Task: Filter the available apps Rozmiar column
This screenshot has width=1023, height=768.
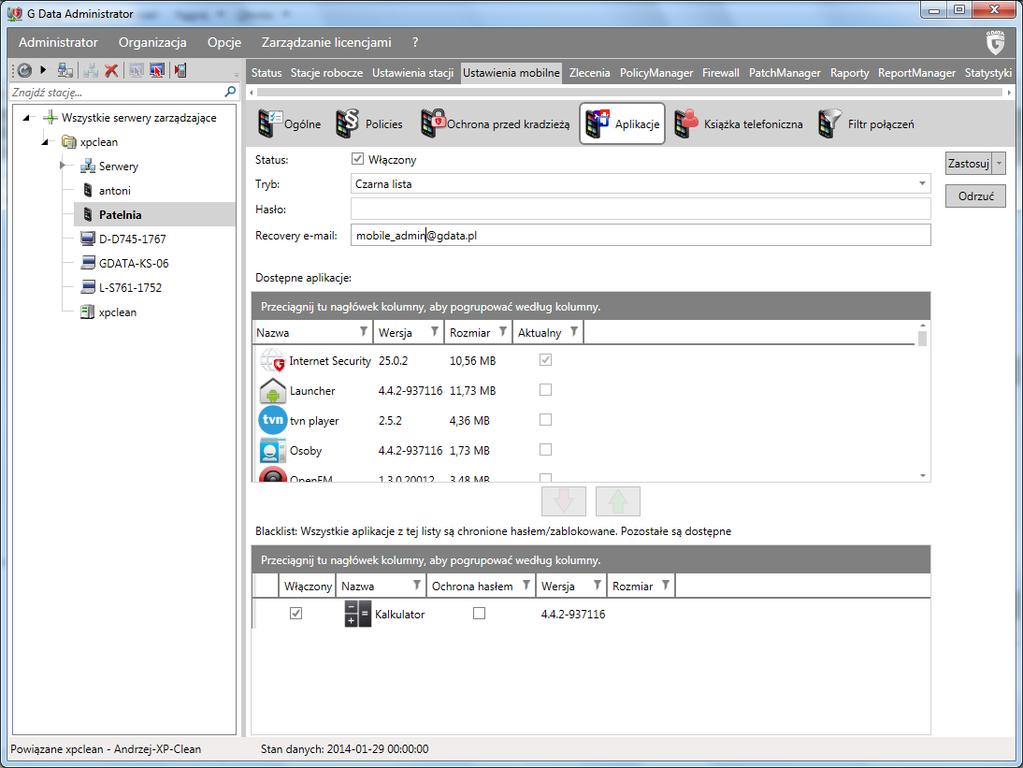Action: (x=503, y=331)
